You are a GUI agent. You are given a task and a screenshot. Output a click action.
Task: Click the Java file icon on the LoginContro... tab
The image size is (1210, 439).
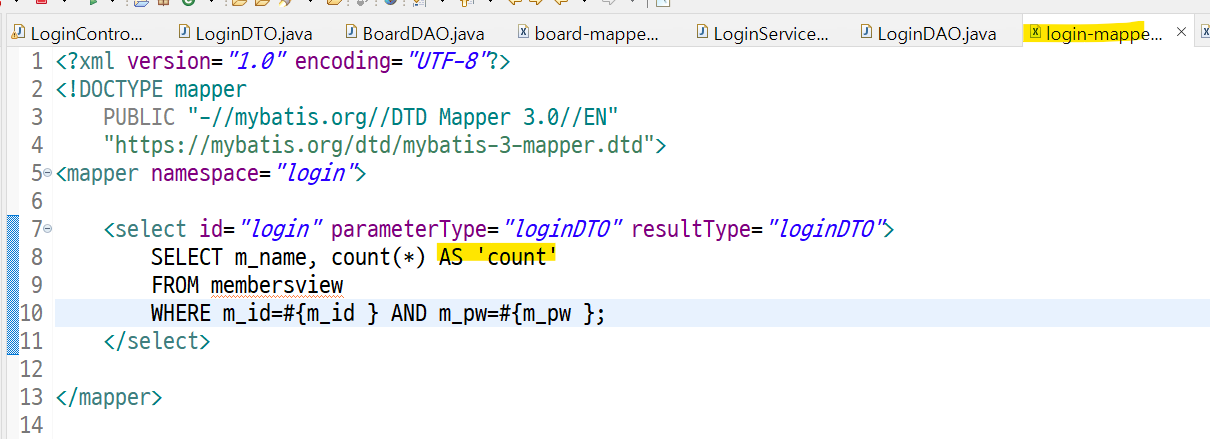19,33
